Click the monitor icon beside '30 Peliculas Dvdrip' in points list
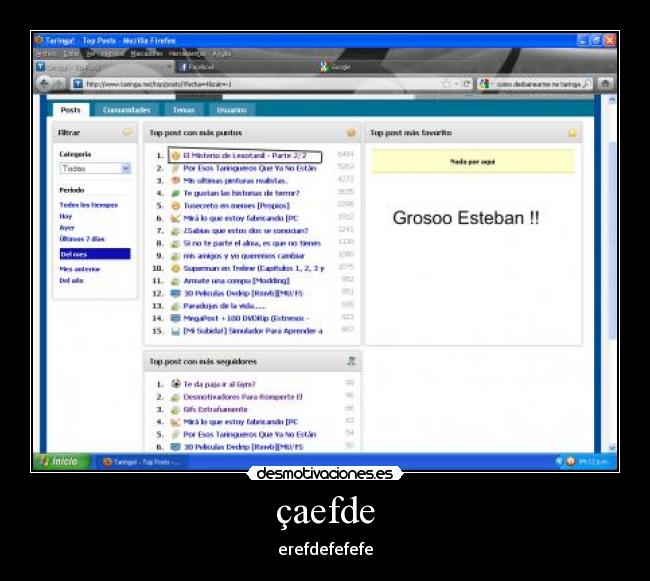Viewport: 650px width, 581px height. pos(176,293)
